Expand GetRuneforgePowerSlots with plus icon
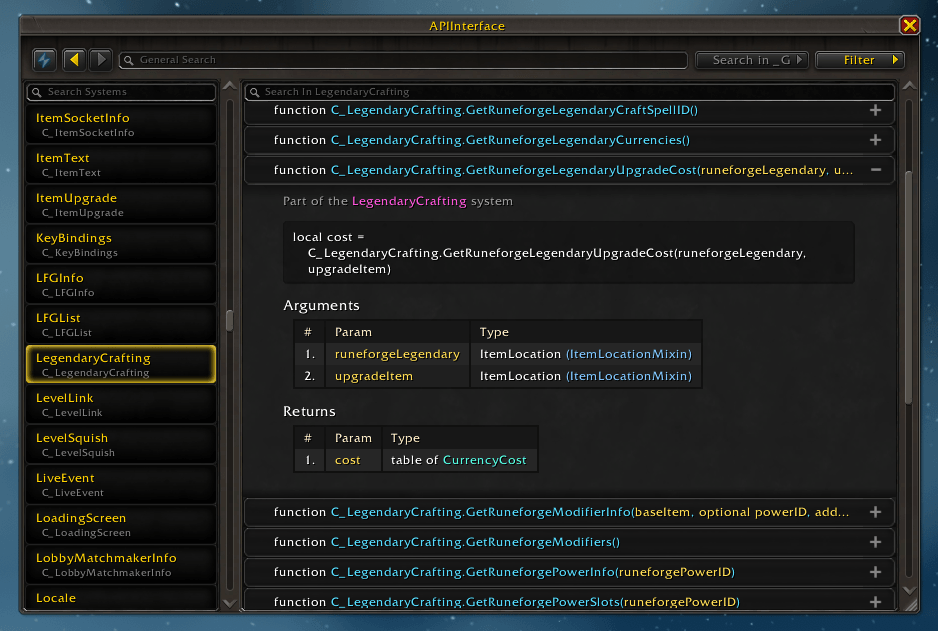The width and height of the screenshot is (938, 631). pos(875,602)
